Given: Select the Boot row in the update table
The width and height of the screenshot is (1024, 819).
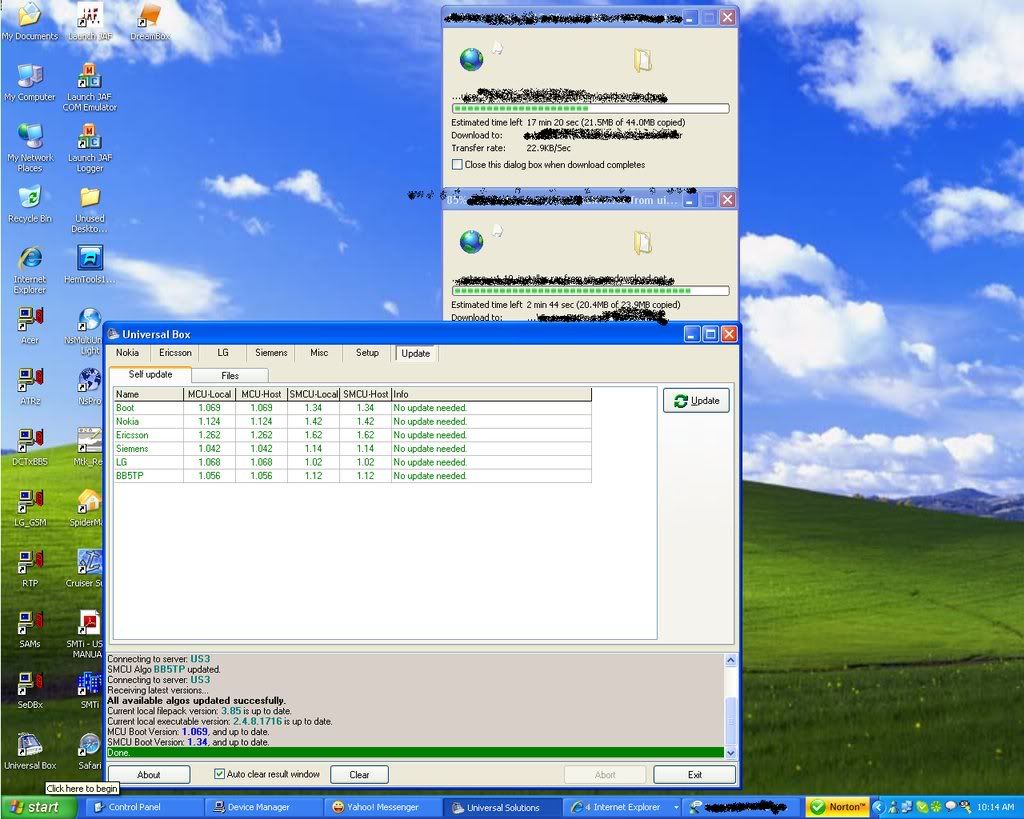Looking at the screenshot, I should point(353,408).
